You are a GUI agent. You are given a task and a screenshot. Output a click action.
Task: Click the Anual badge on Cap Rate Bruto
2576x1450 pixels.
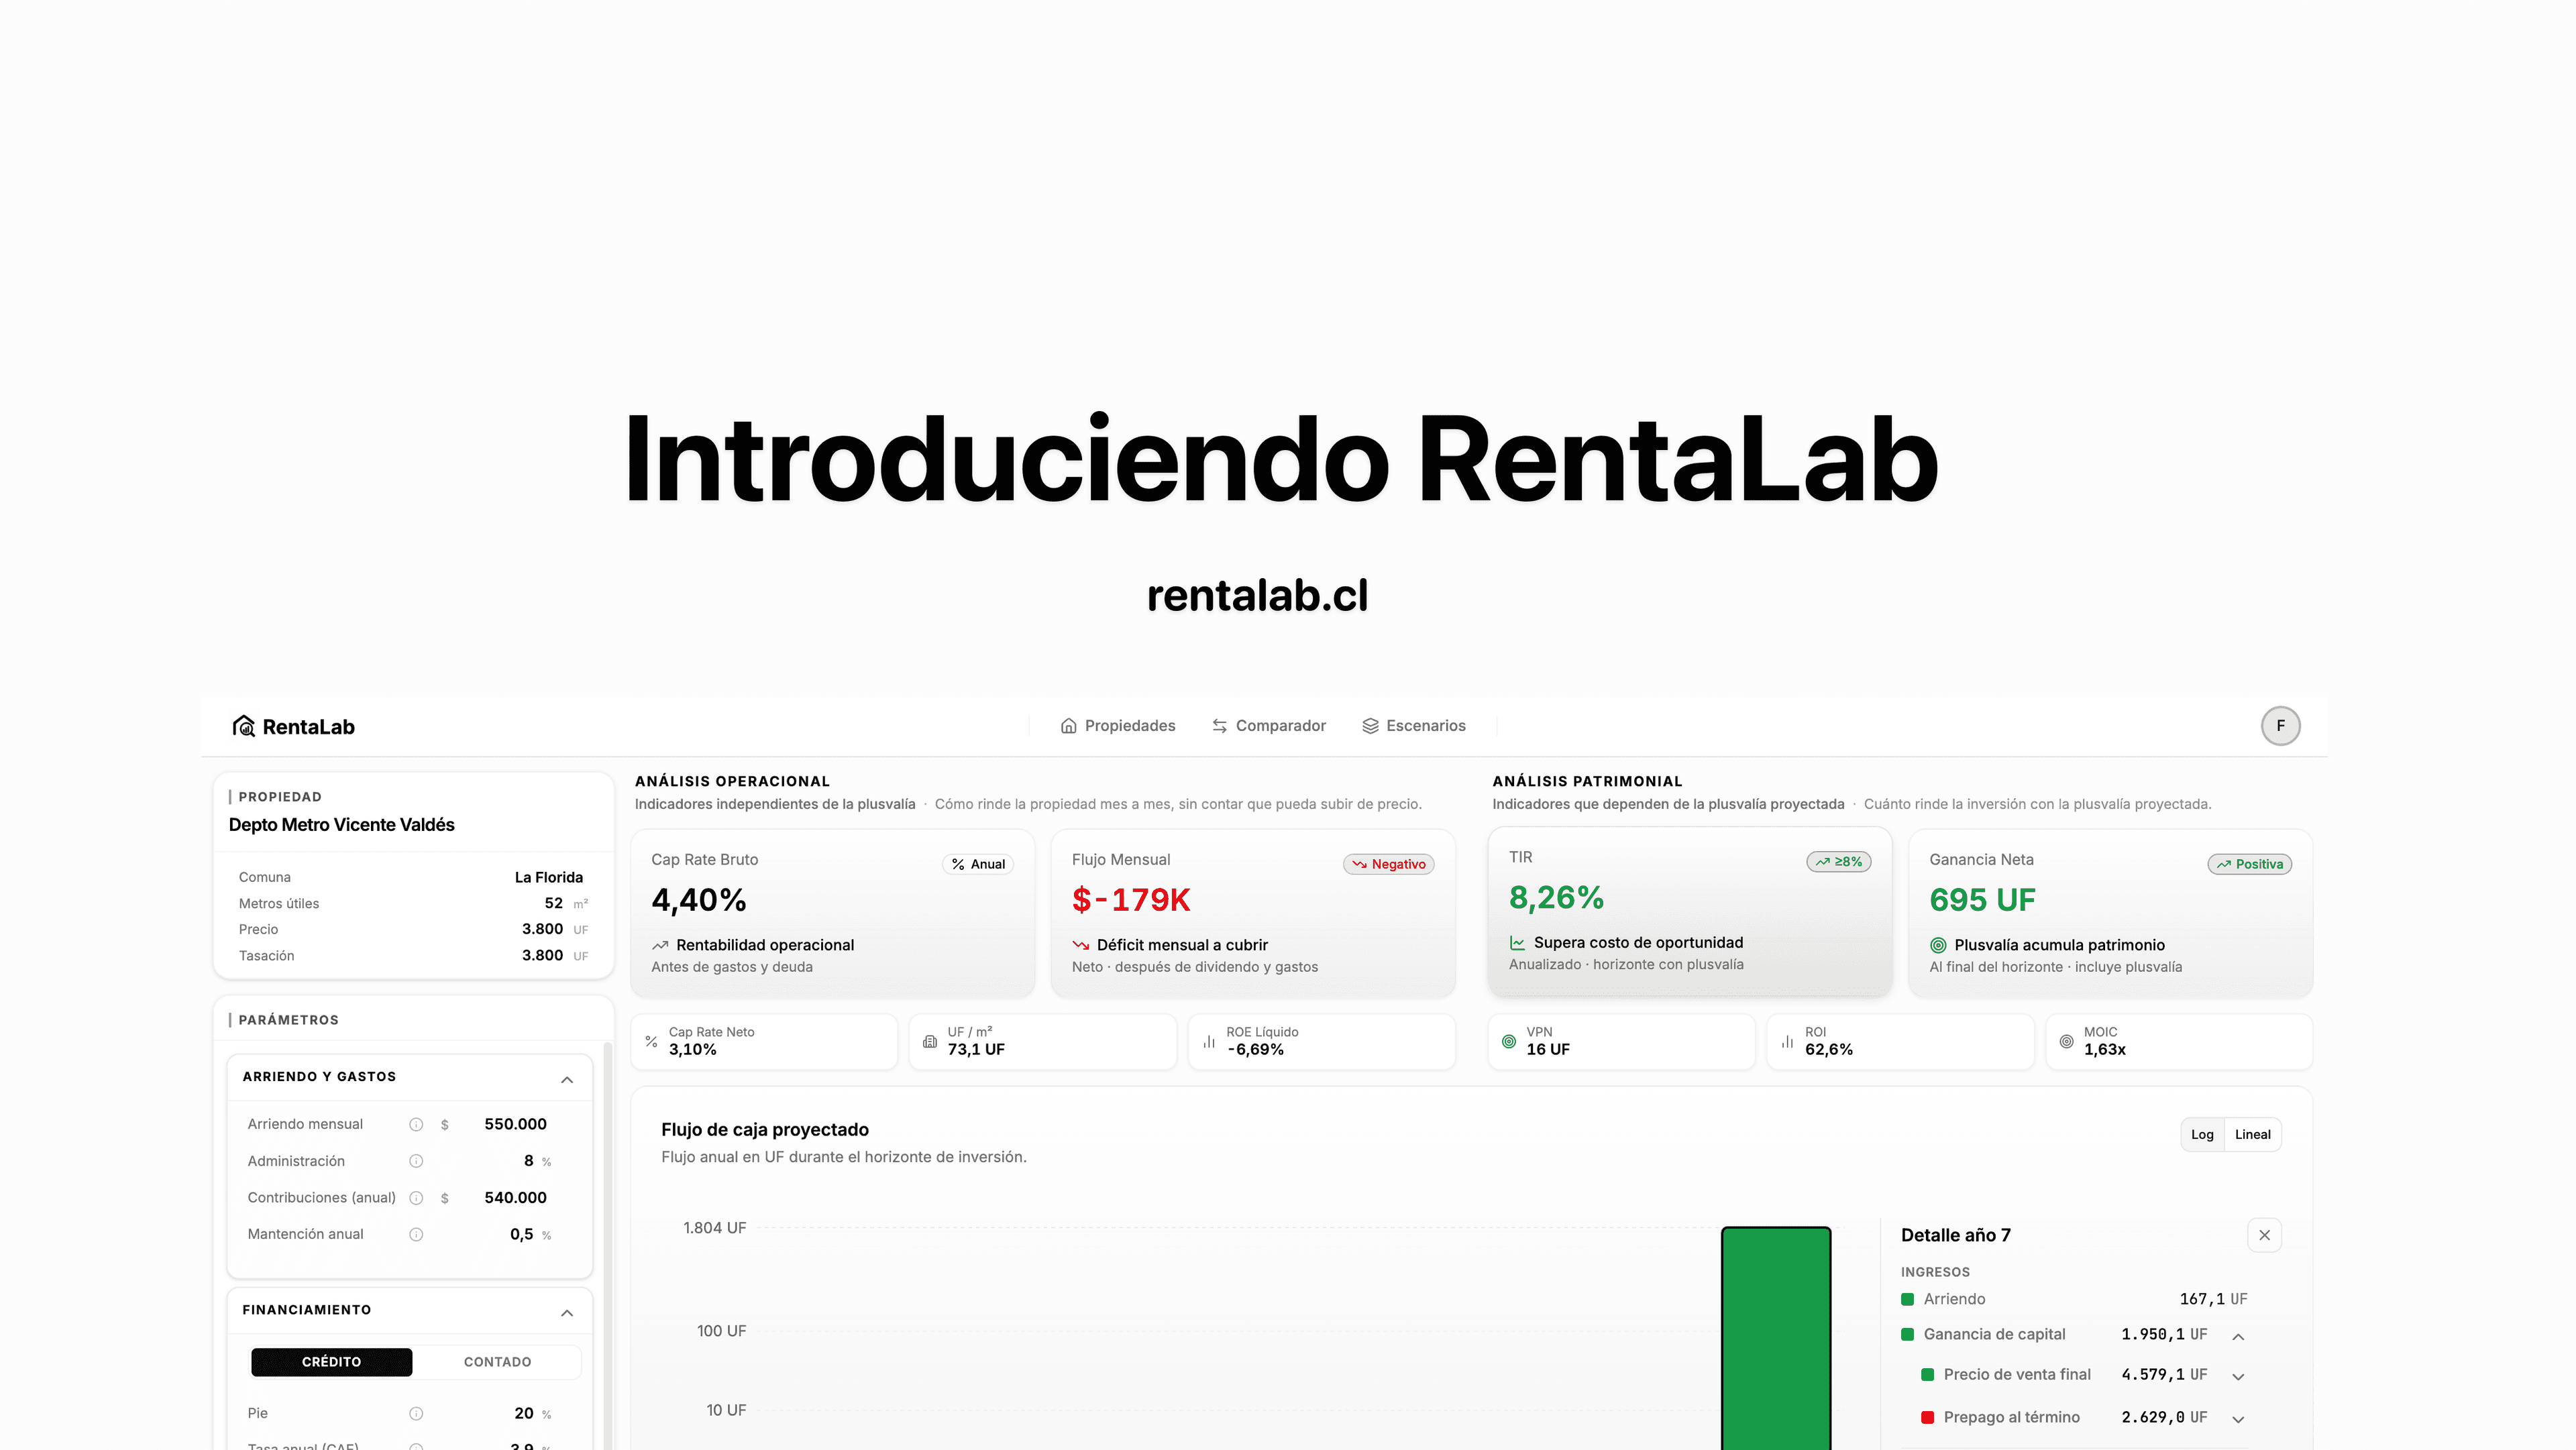coord(977,864)
